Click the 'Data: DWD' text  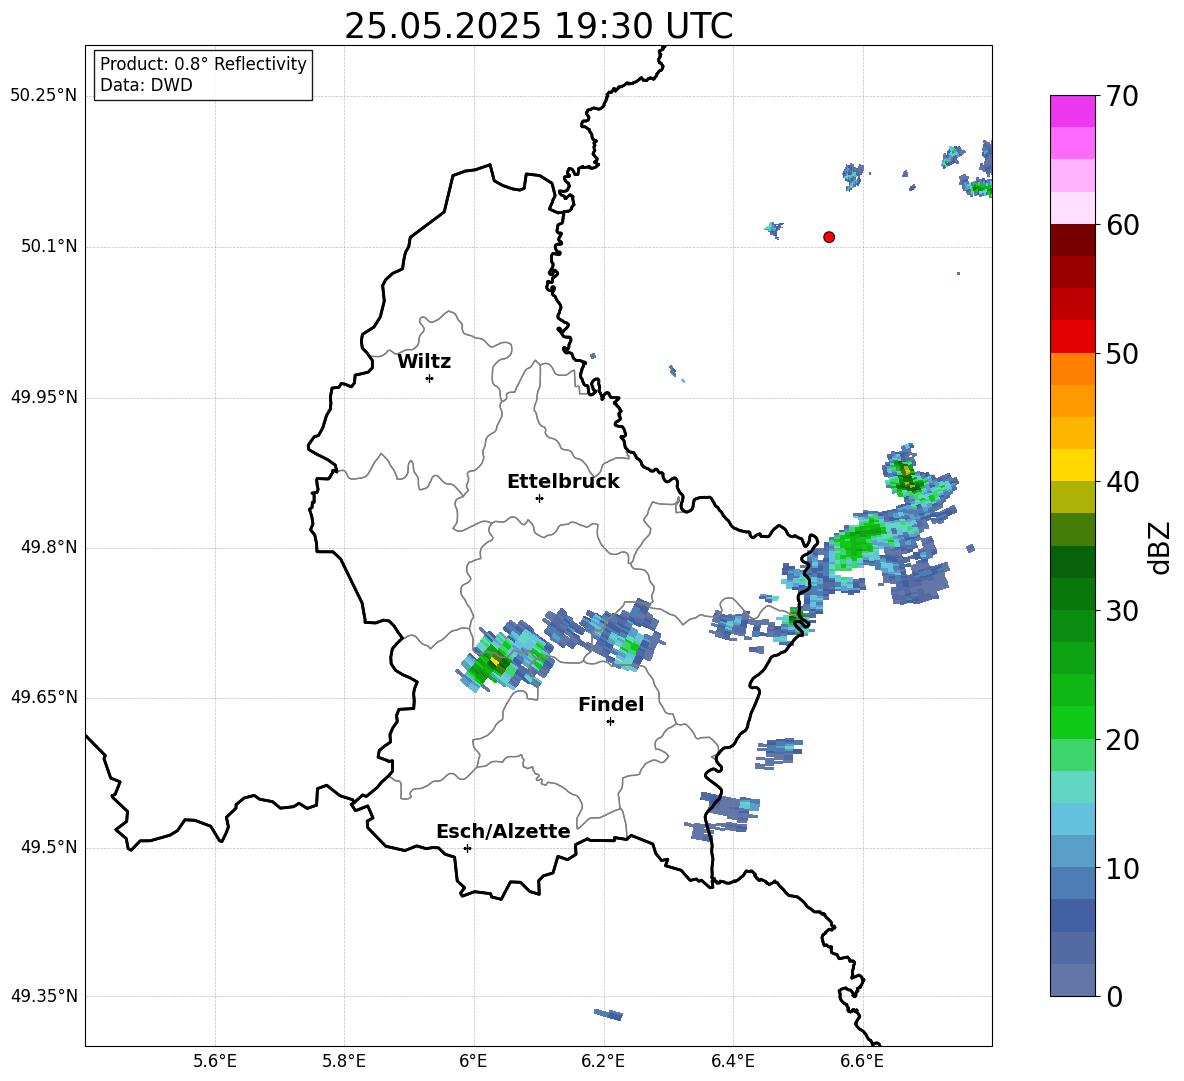(x=146, y=85)
